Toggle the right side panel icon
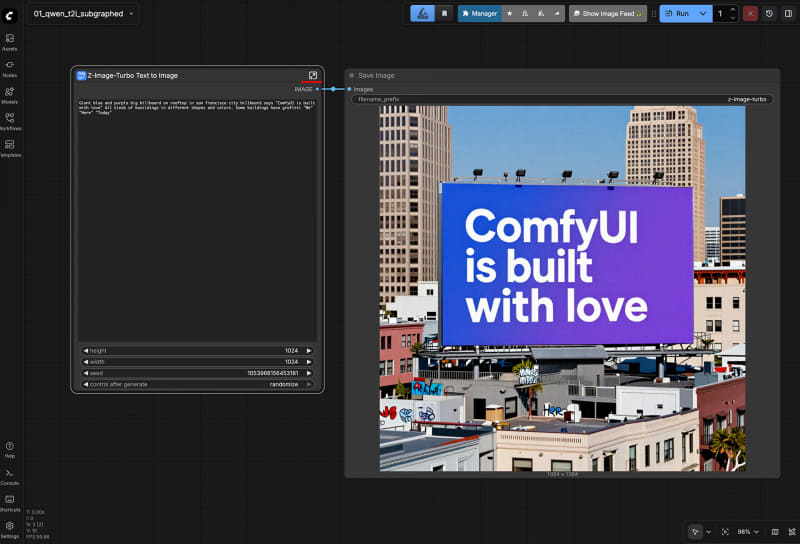This screenshot has width=800, height=544. 788,14
